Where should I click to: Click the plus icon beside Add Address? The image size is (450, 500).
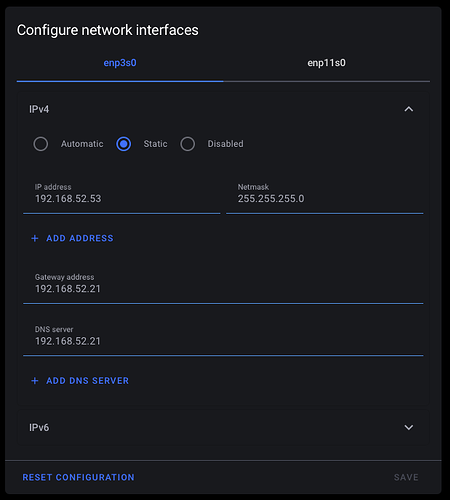click(35, 238)
